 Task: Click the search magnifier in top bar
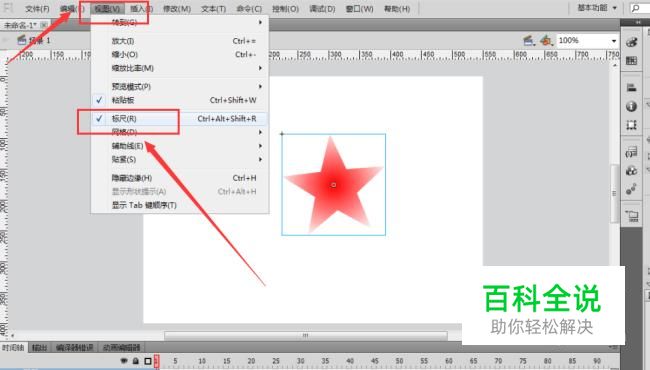pos(636,8)
